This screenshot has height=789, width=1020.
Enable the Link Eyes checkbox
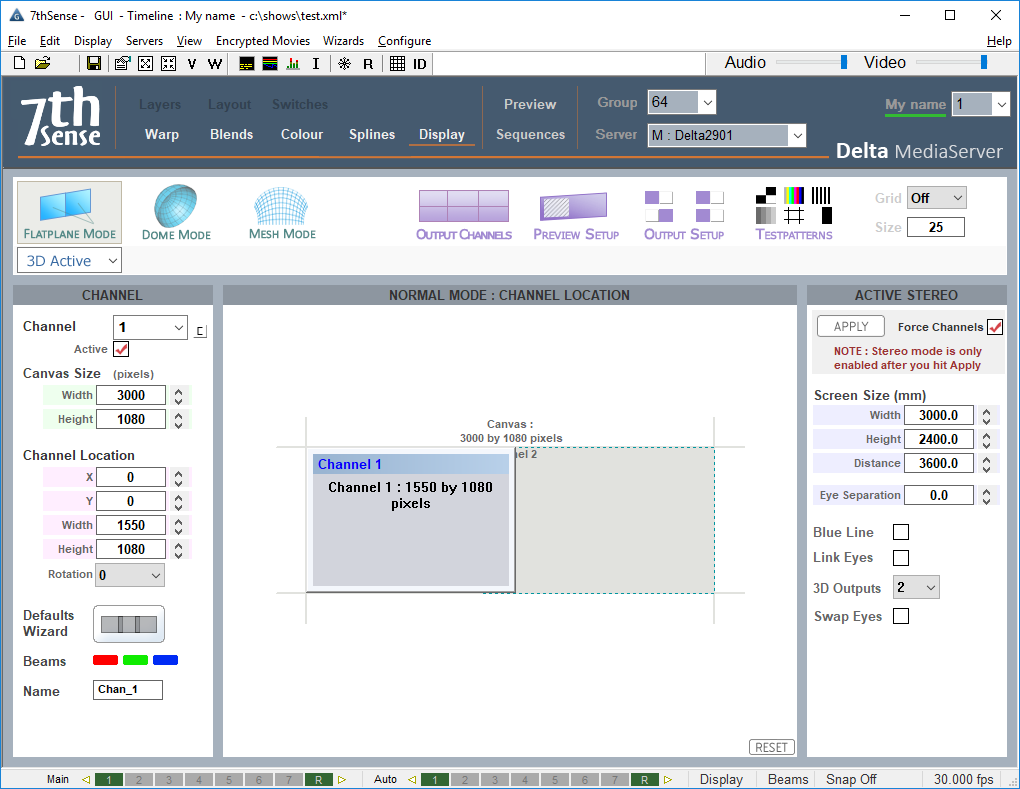point(901,557)
